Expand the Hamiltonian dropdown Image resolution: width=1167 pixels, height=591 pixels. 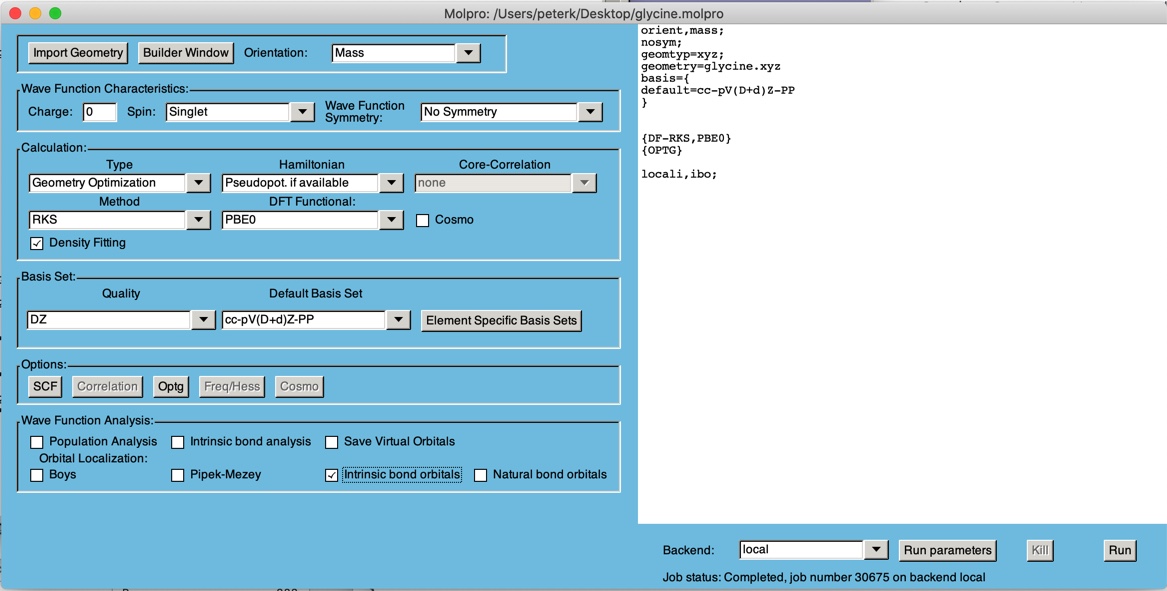tap(391, 183)
